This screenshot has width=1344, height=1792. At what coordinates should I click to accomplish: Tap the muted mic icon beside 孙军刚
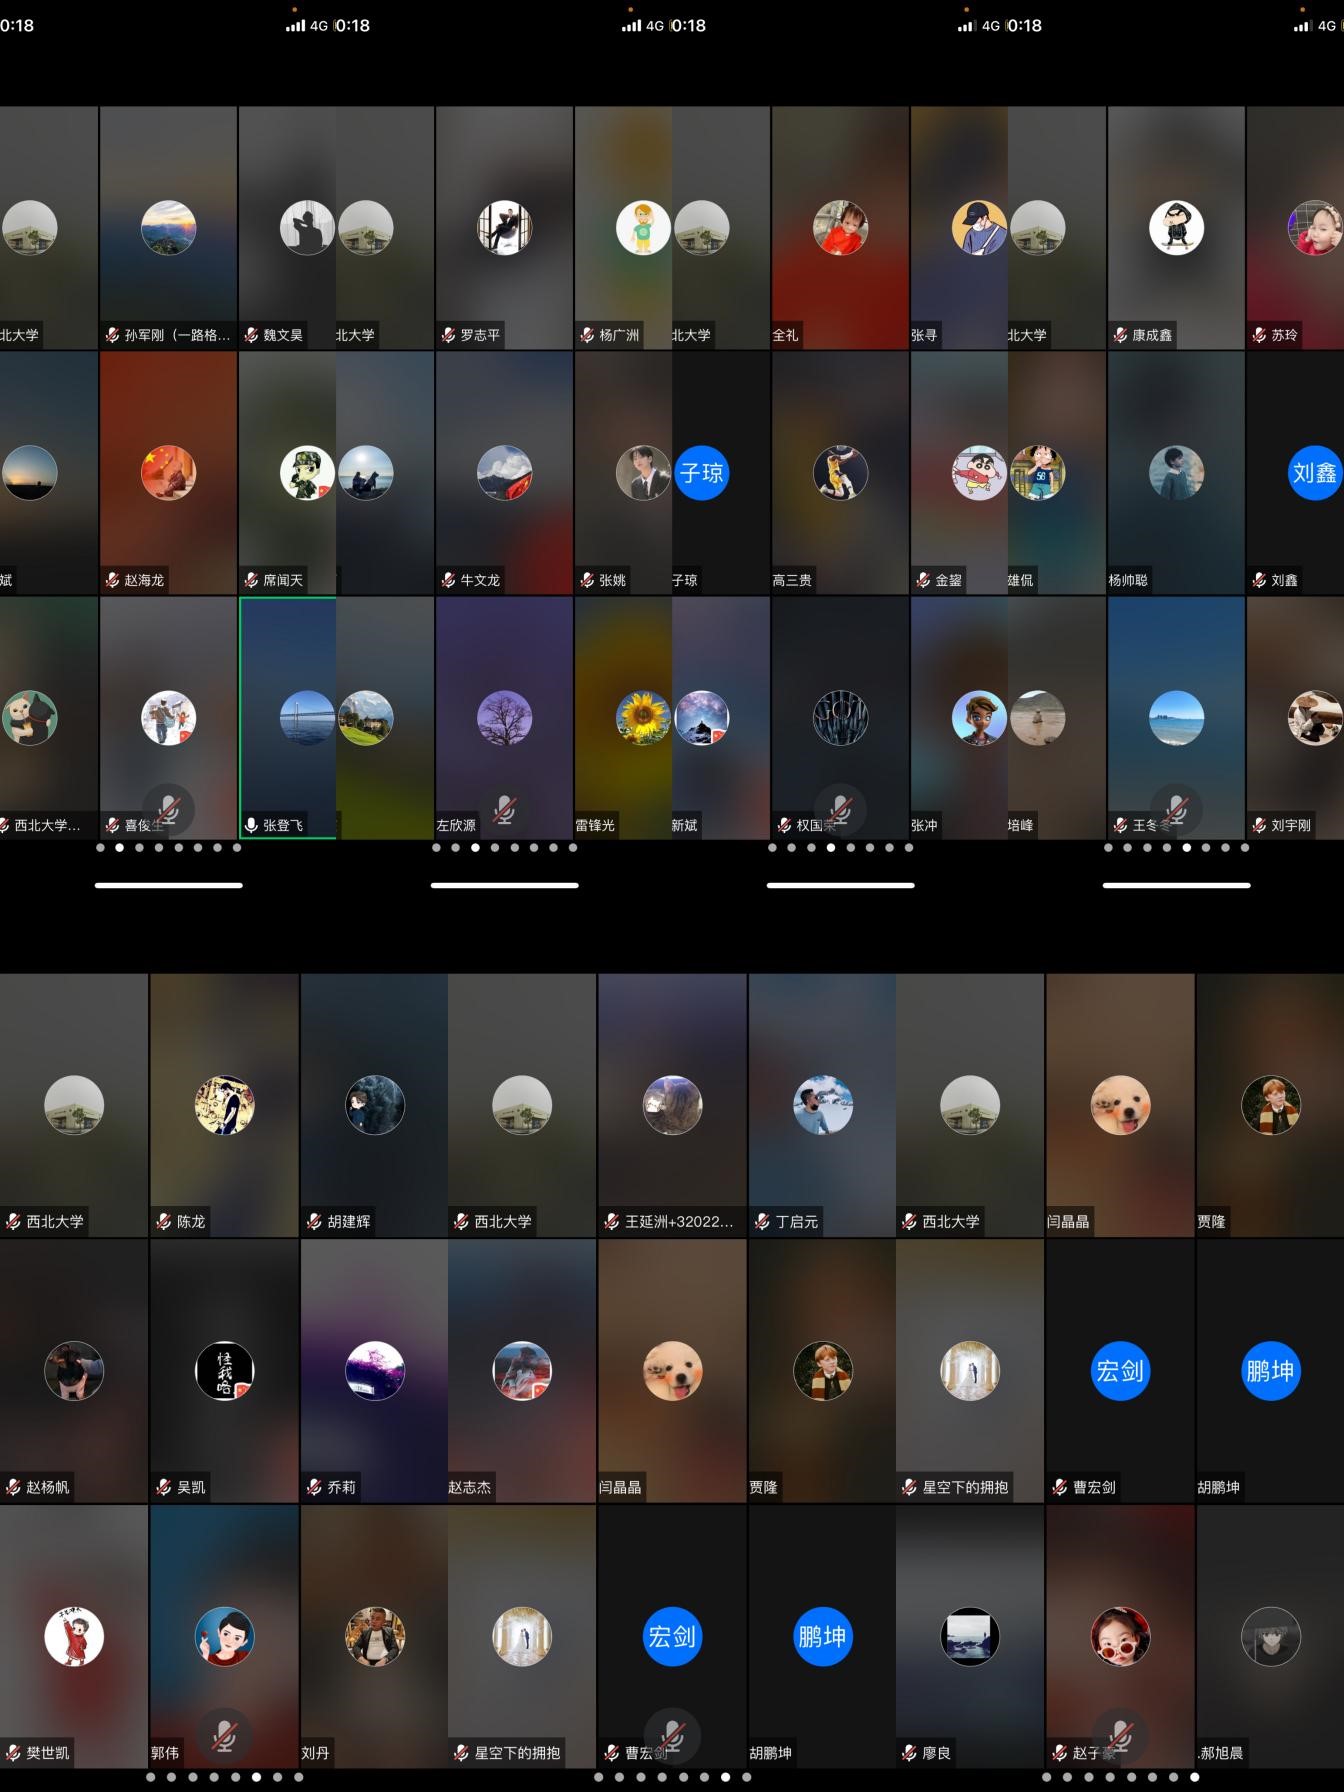click(112, 336)
